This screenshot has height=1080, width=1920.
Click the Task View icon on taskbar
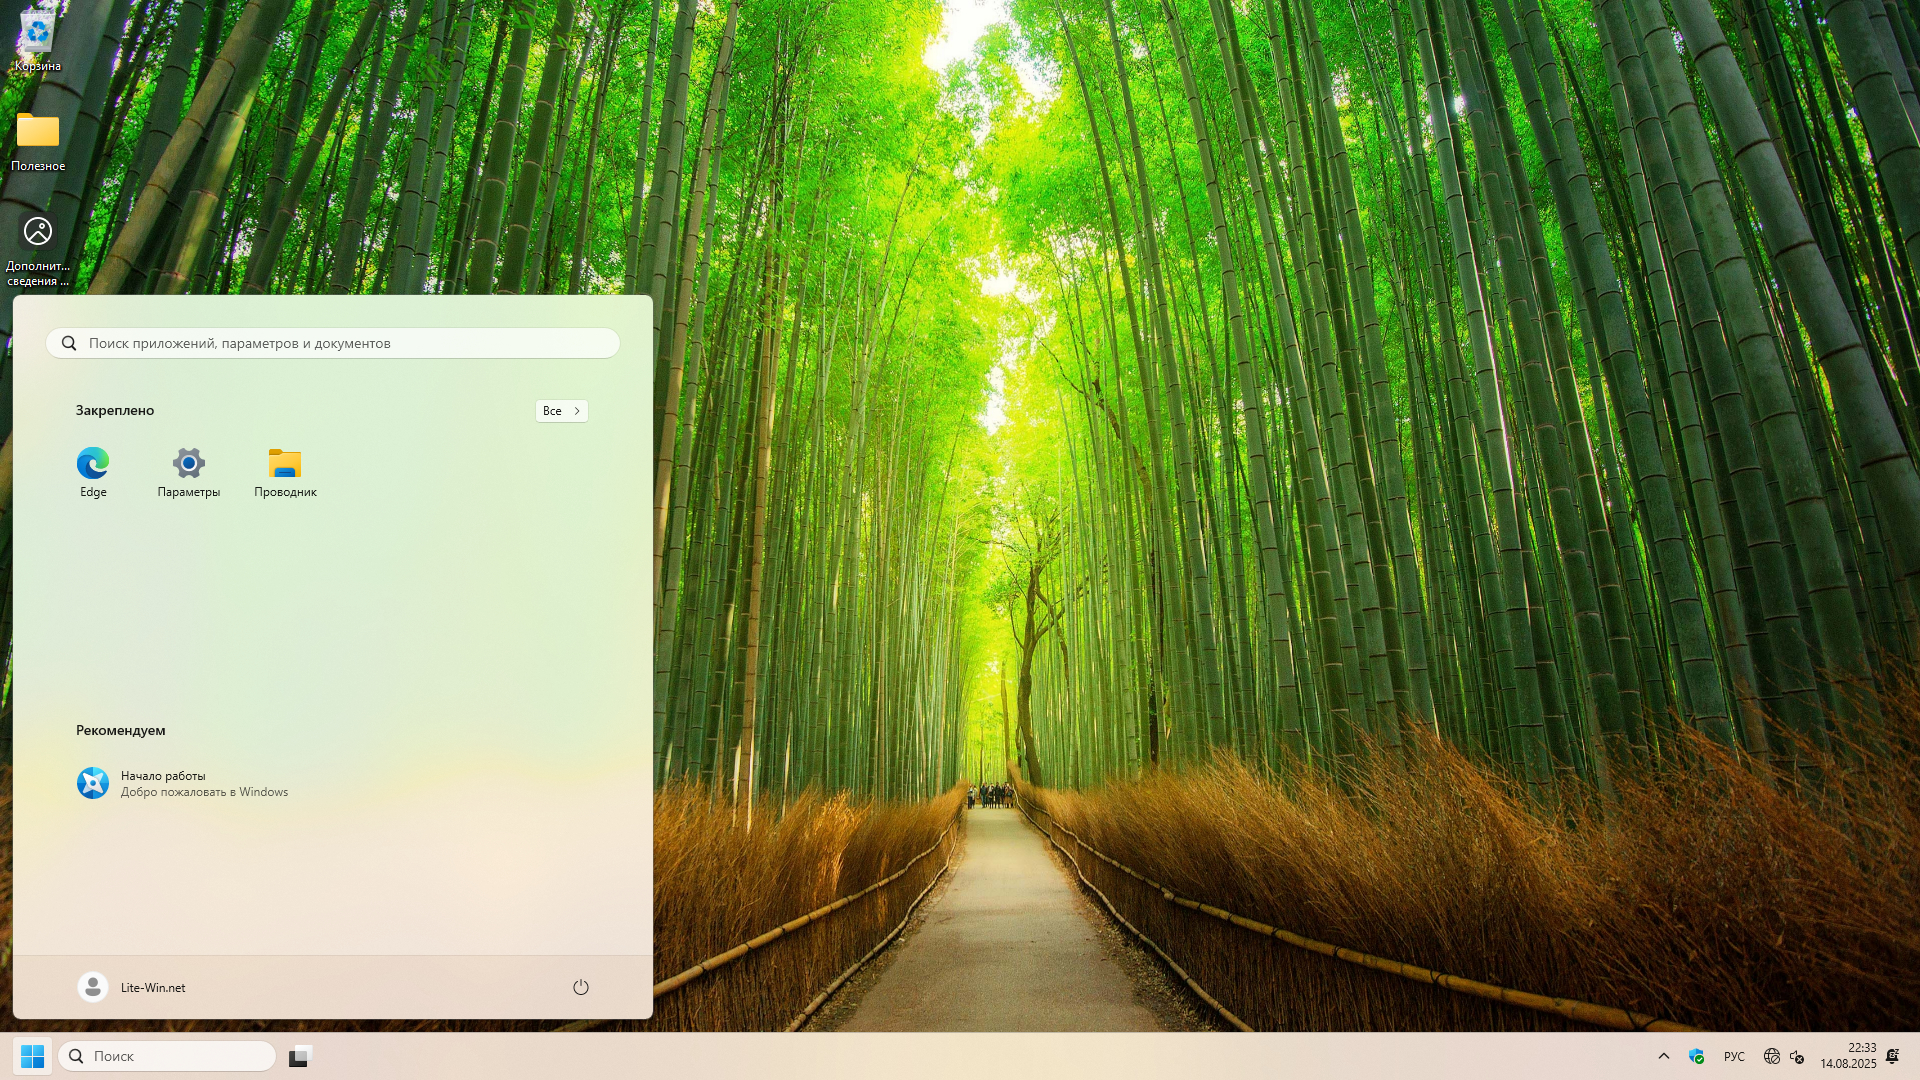point(300,1057)
